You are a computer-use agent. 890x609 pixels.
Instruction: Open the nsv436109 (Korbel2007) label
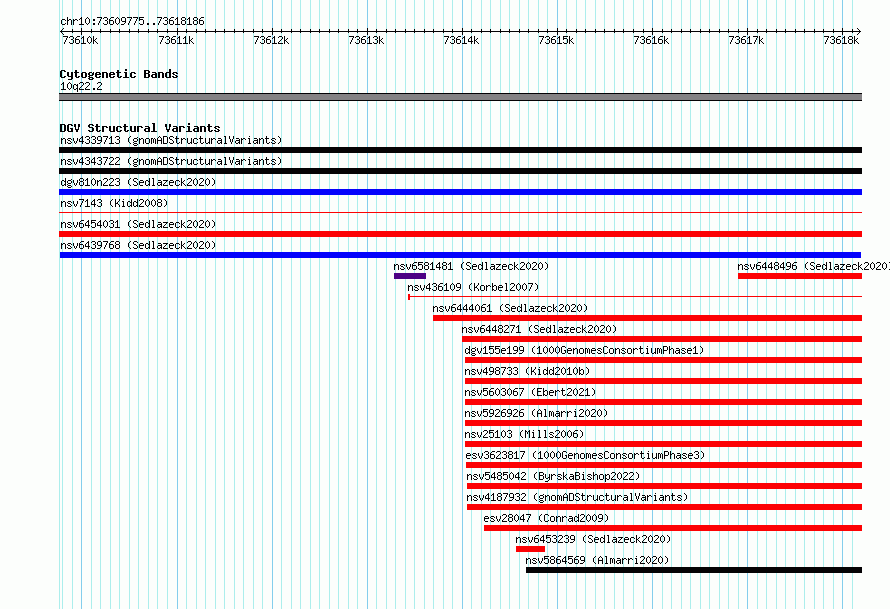tap(473, 287)
